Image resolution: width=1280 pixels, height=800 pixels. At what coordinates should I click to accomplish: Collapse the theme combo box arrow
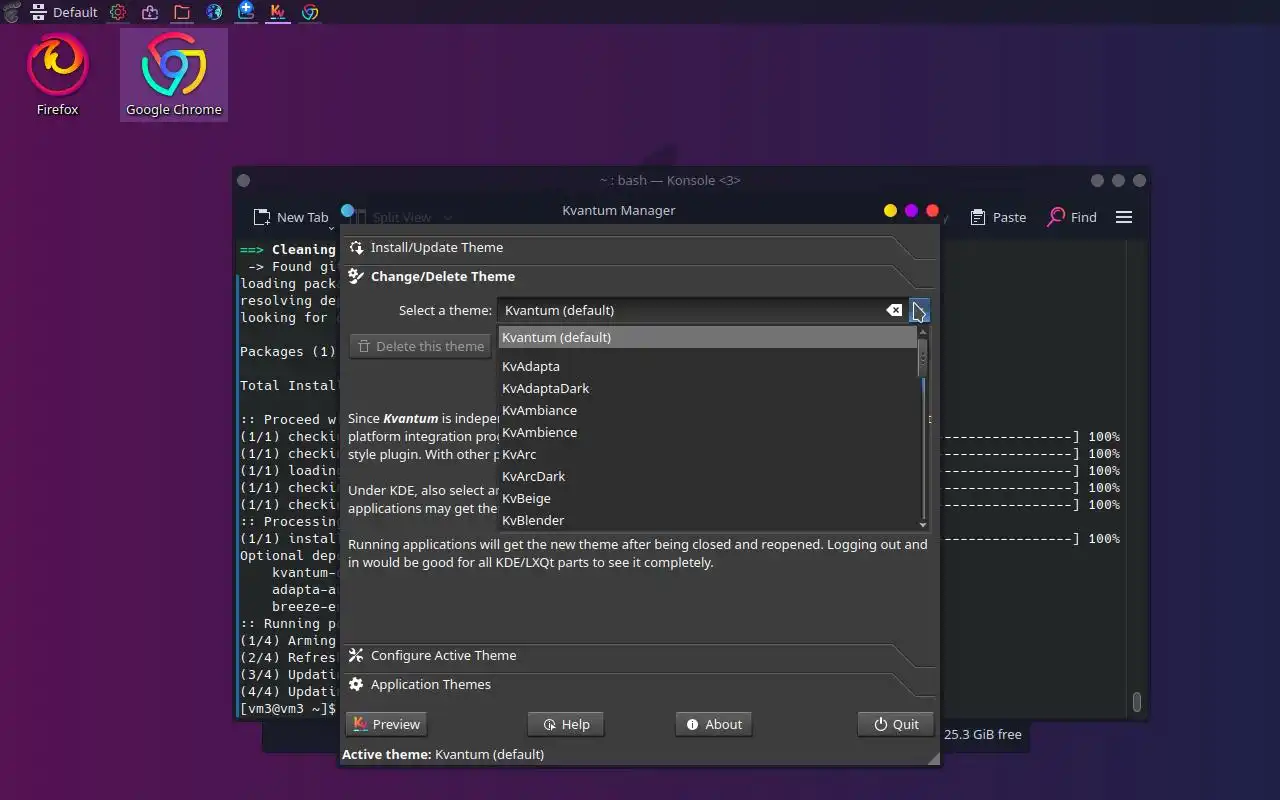(x=920, y=310)
